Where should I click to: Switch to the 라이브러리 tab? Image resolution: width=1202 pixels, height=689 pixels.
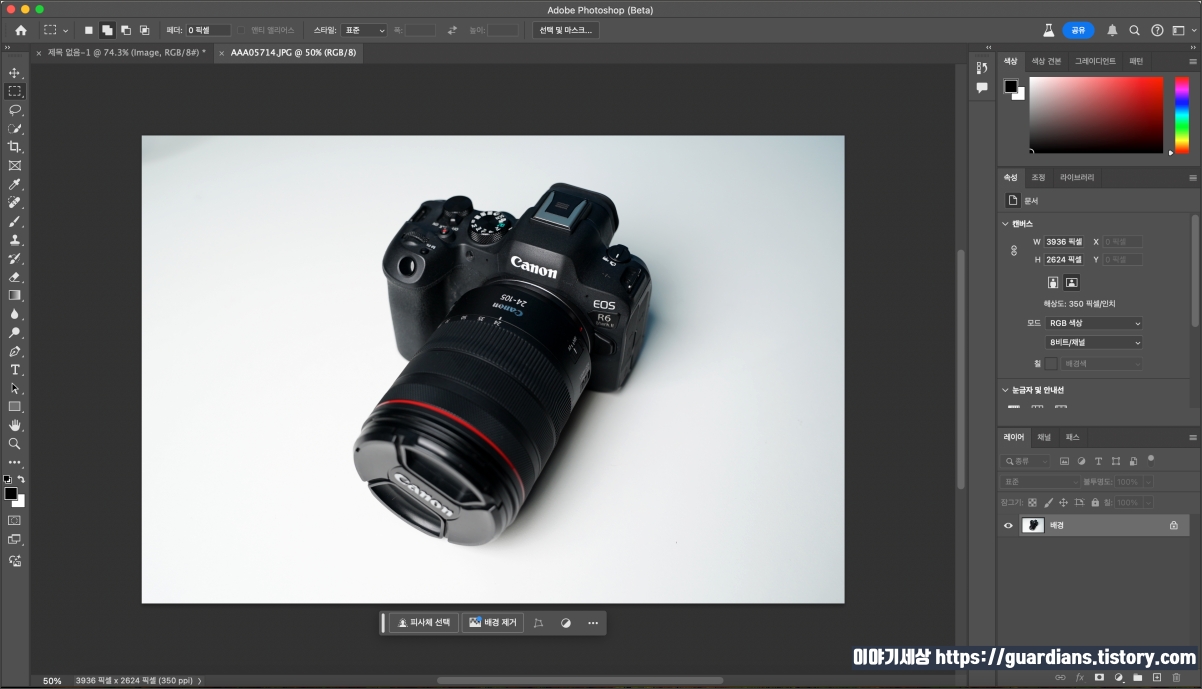tap(1077, 177)
